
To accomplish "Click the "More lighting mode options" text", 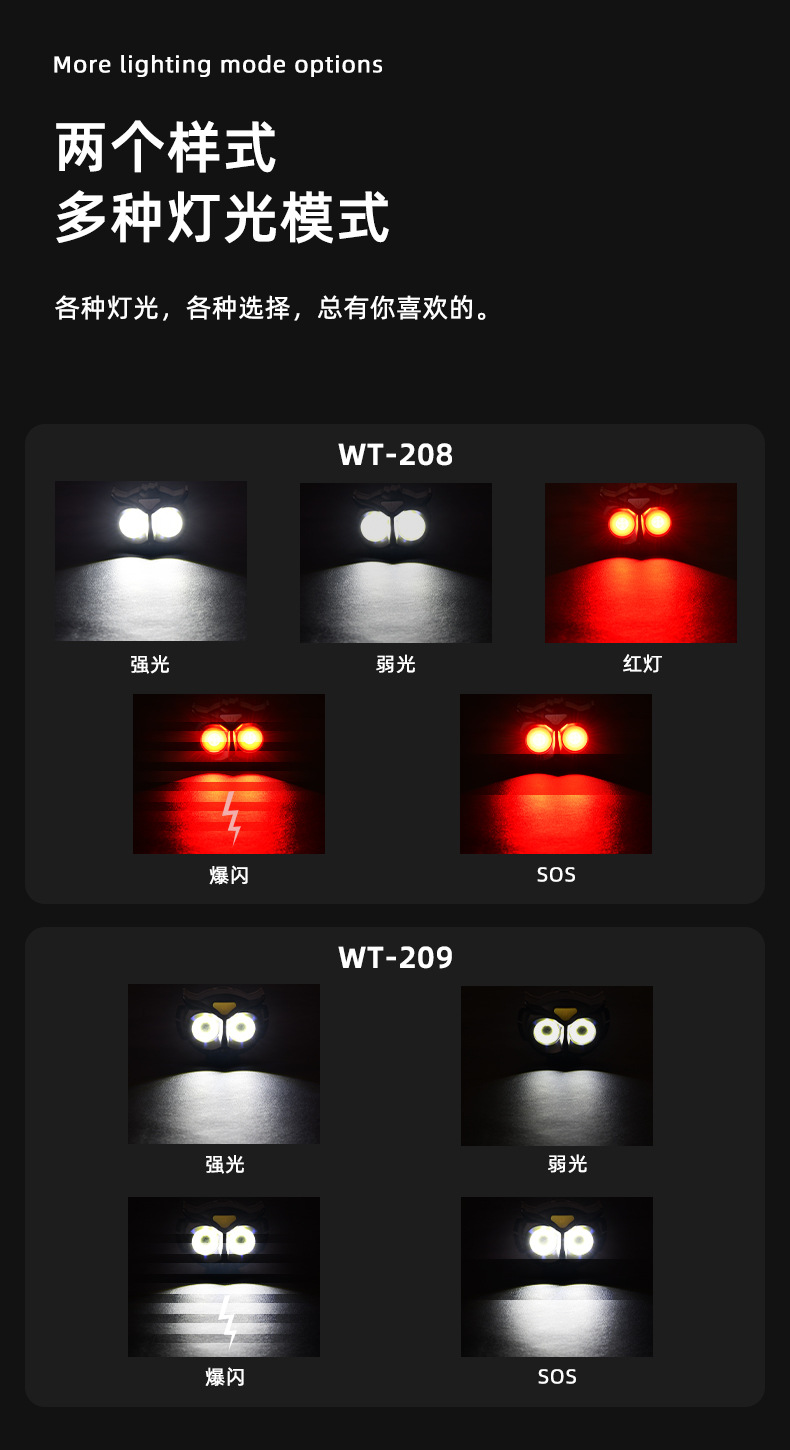I will coord(218,65).
